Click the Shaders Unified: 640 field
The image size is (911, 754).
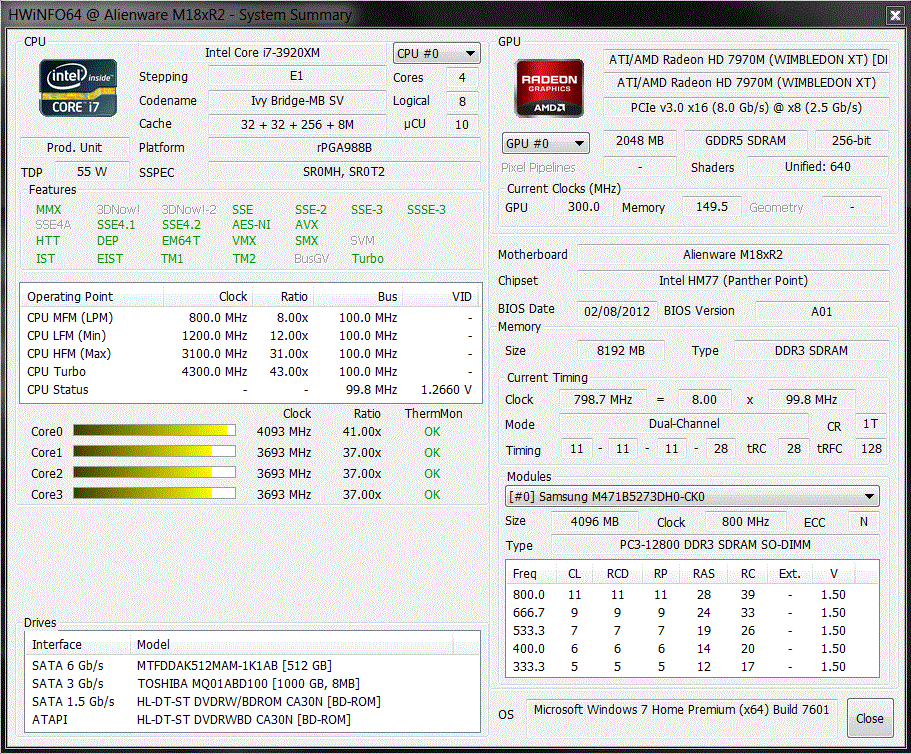click(817, 167)
